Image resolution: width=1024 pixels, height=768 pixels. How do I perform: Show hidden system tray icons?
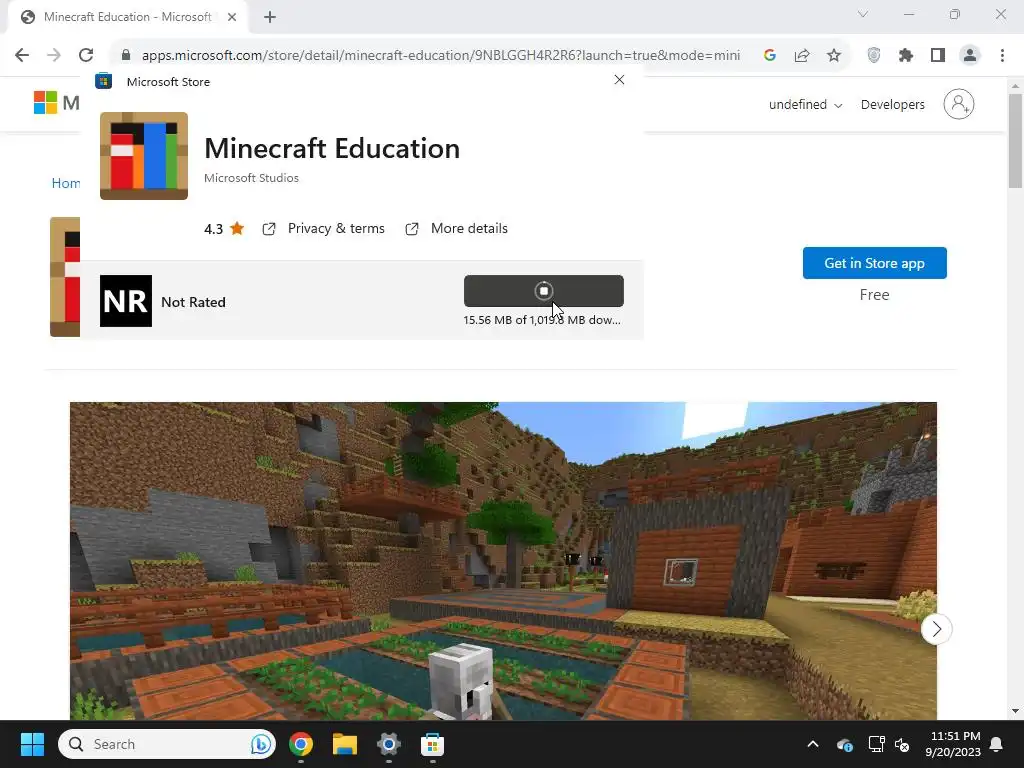[x=812, y=744]
